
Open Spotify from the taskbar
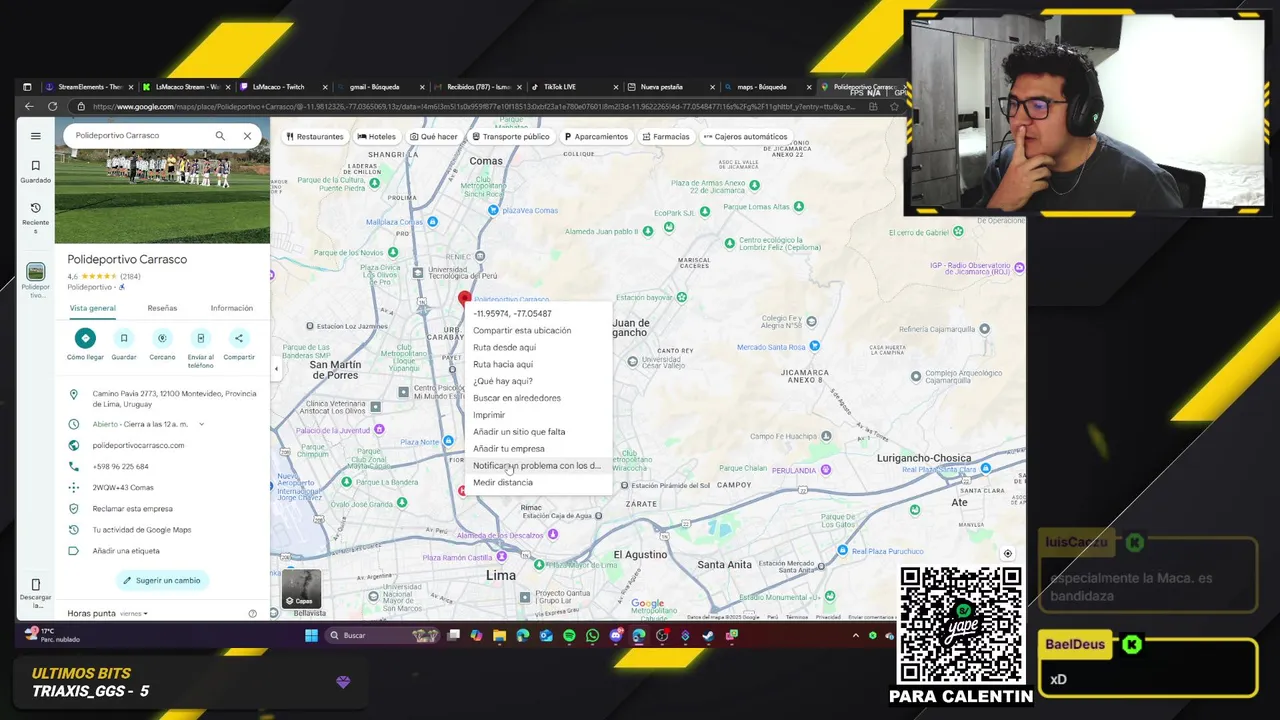(569, 635)
